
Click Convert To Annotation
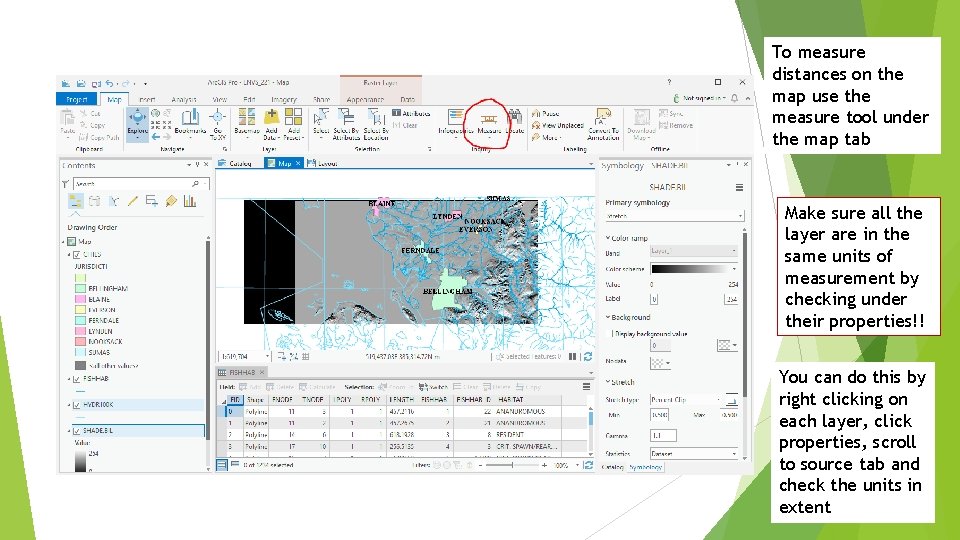(x=603, y=124)
